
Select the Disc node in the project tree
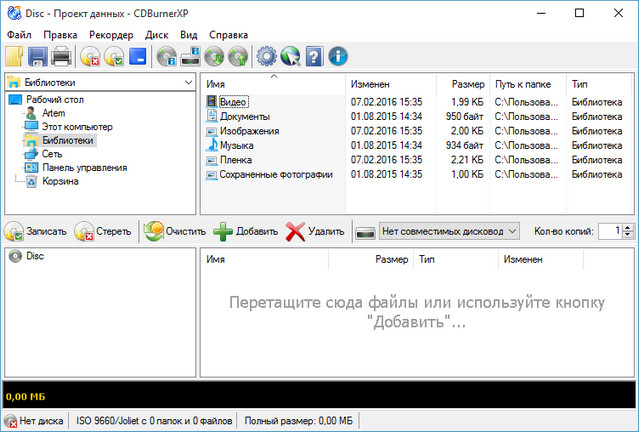click(x=34, y=256)
